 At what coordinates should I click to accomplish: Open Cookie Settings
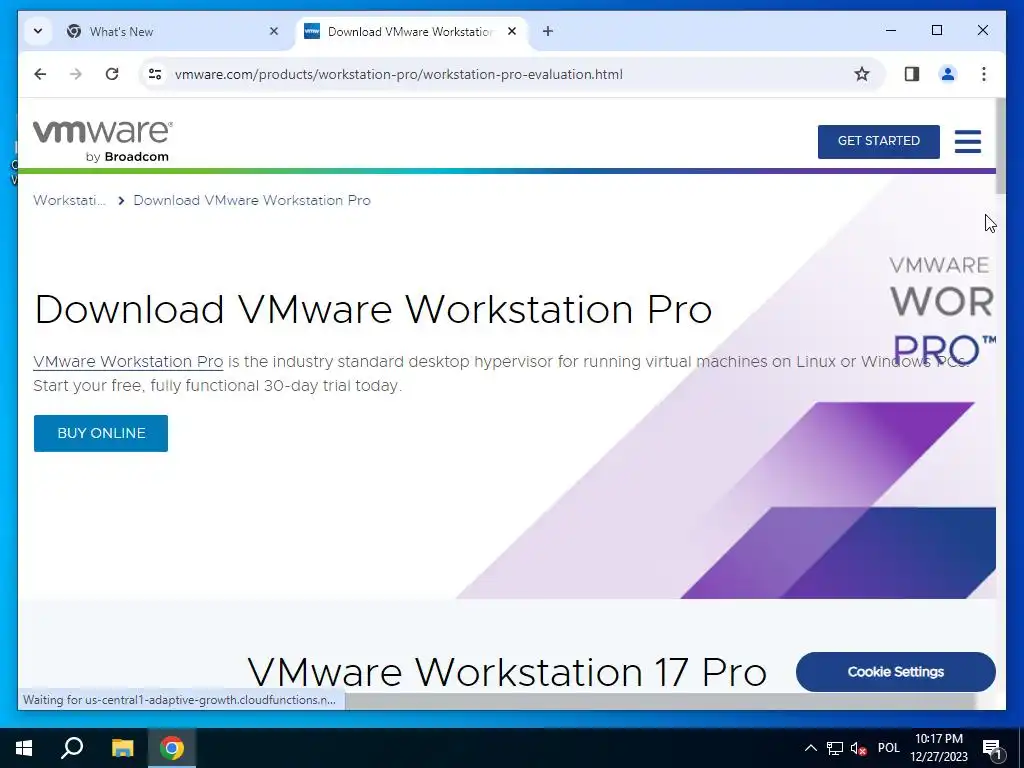click(895, 671)
